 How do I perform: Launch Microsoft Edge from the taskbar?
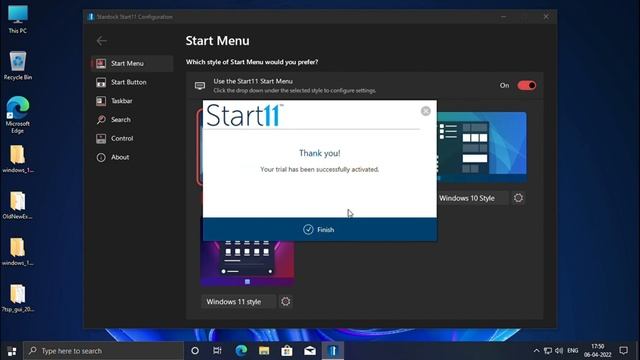pyautogui.click(x=241, y=351)
